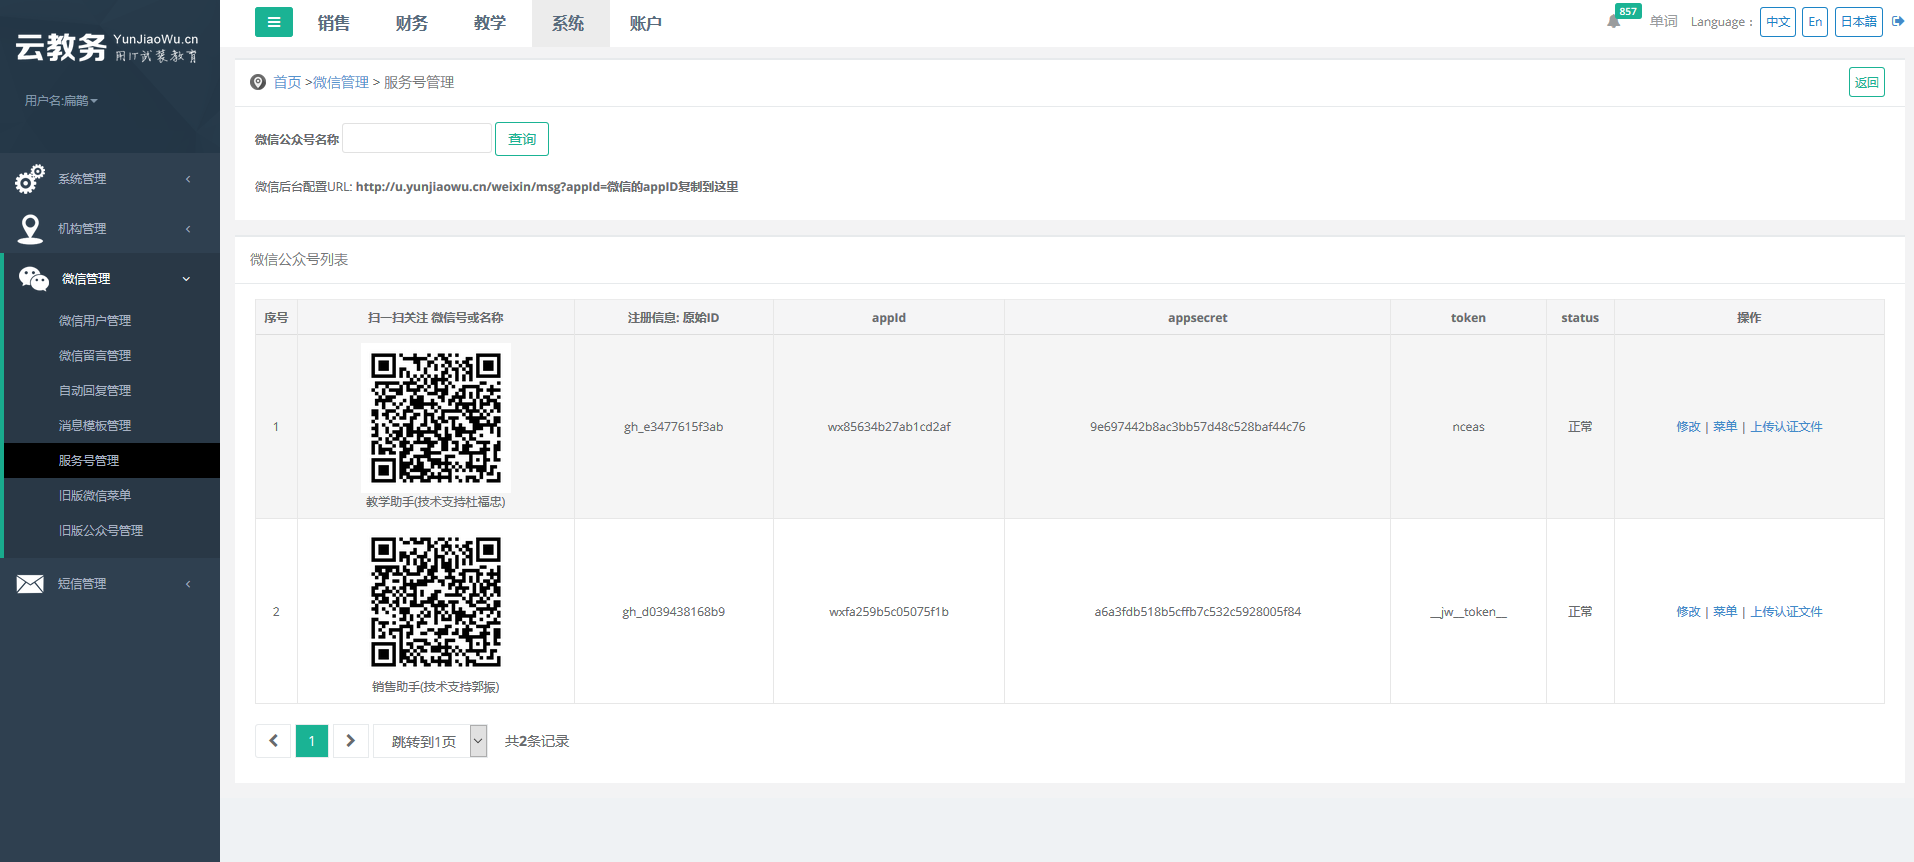Screen dimensions: 1914x862
Task: Open 微信管理 breadcrumb link
Action: click(341, 82)
